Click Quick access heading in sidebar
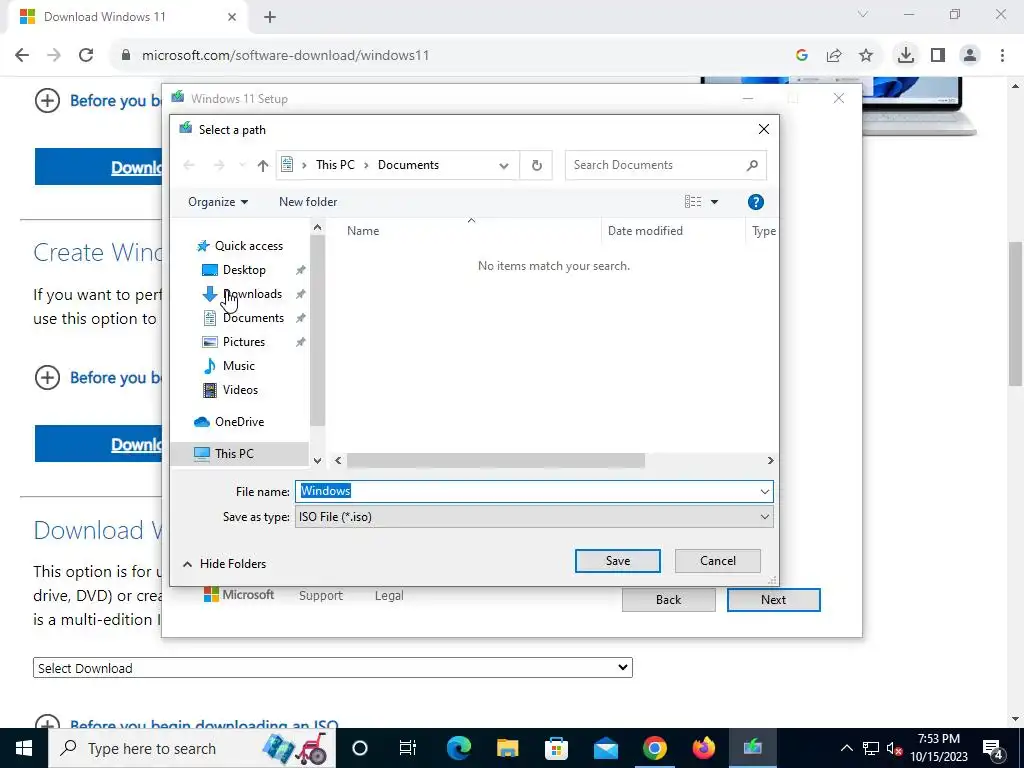Screen dimensions: 1024x768 248,246
